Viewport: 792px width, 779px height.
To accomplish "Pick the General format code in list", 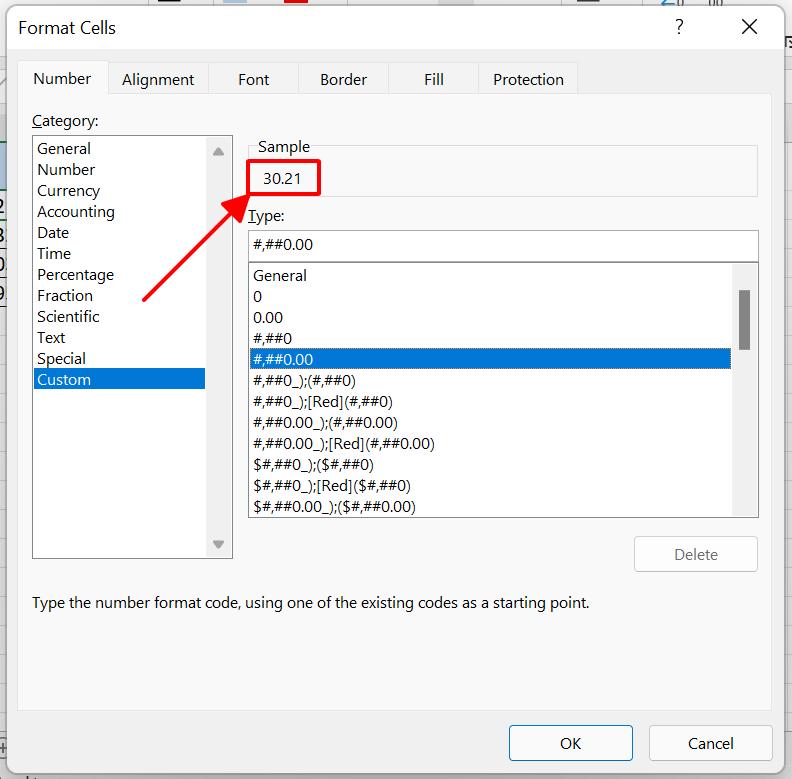I will point(280,276).
